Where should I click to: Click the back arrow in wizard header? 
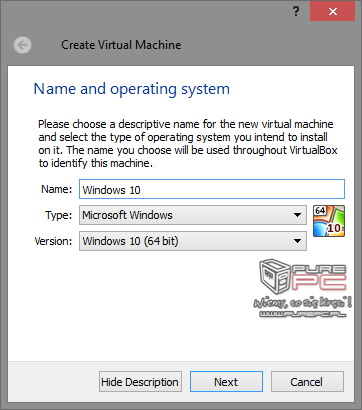point(22,45)
